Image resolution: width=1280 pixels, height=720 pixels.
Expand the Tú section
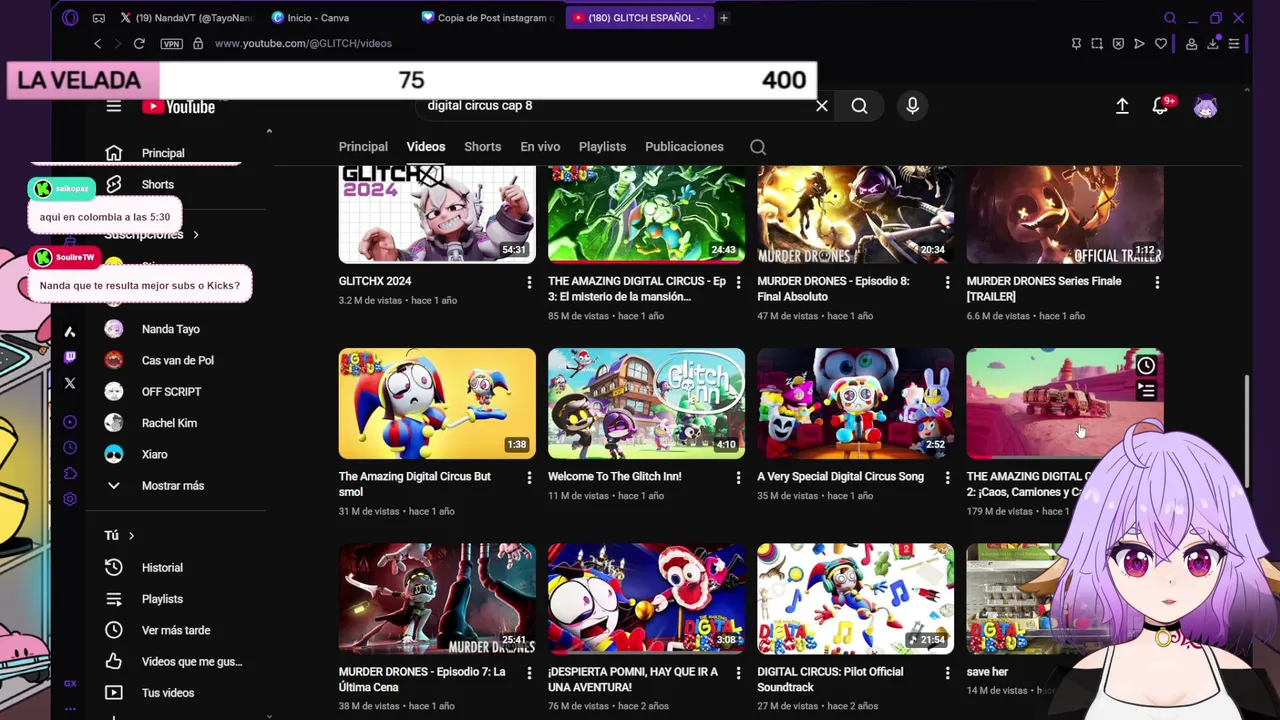tap(119, 536)
